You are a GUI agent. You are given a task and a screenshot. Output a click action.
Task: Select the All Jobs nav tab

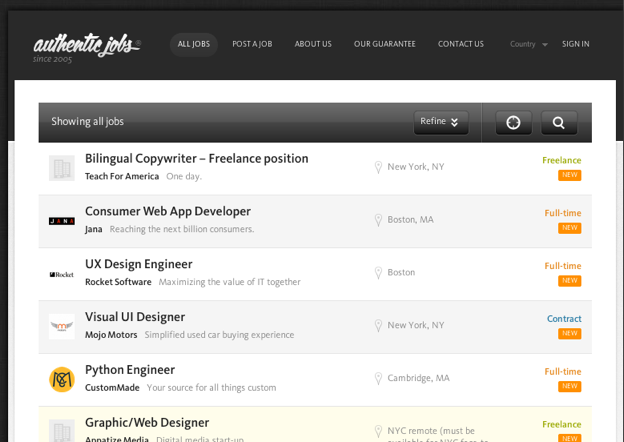194,44
